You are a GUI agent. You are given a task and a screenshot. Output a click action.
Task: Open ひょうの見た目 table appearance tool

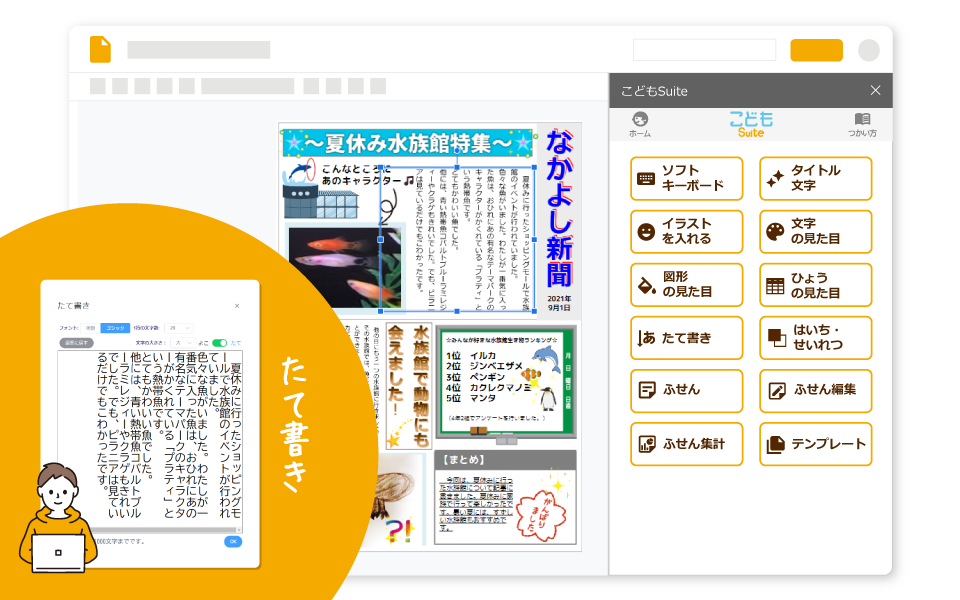coord(815,285)
